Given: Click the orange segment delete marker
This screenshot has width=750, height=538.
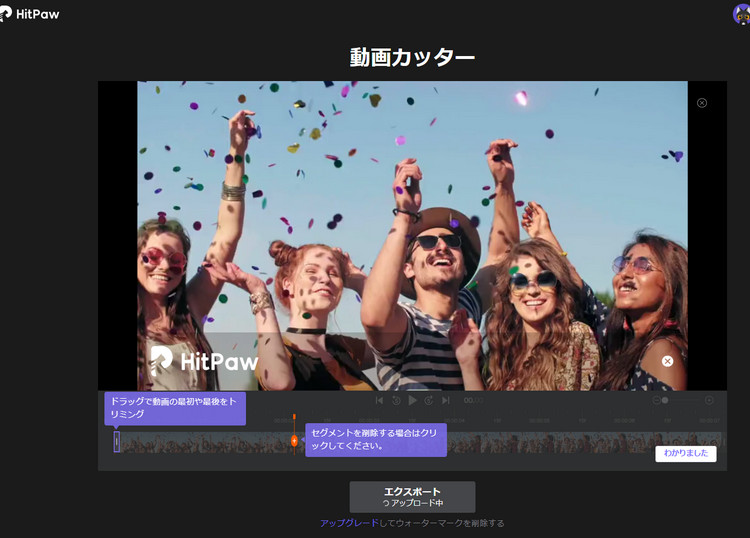Looking at the screenshot, I should click(294, 440).
